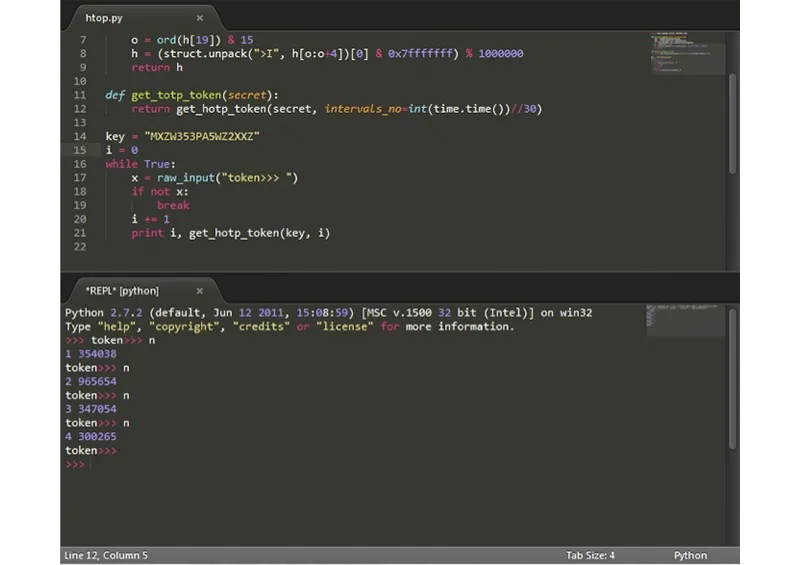Click the Python 2.7.2 version banner line
The image size is (800, 565).
[329, 312]
